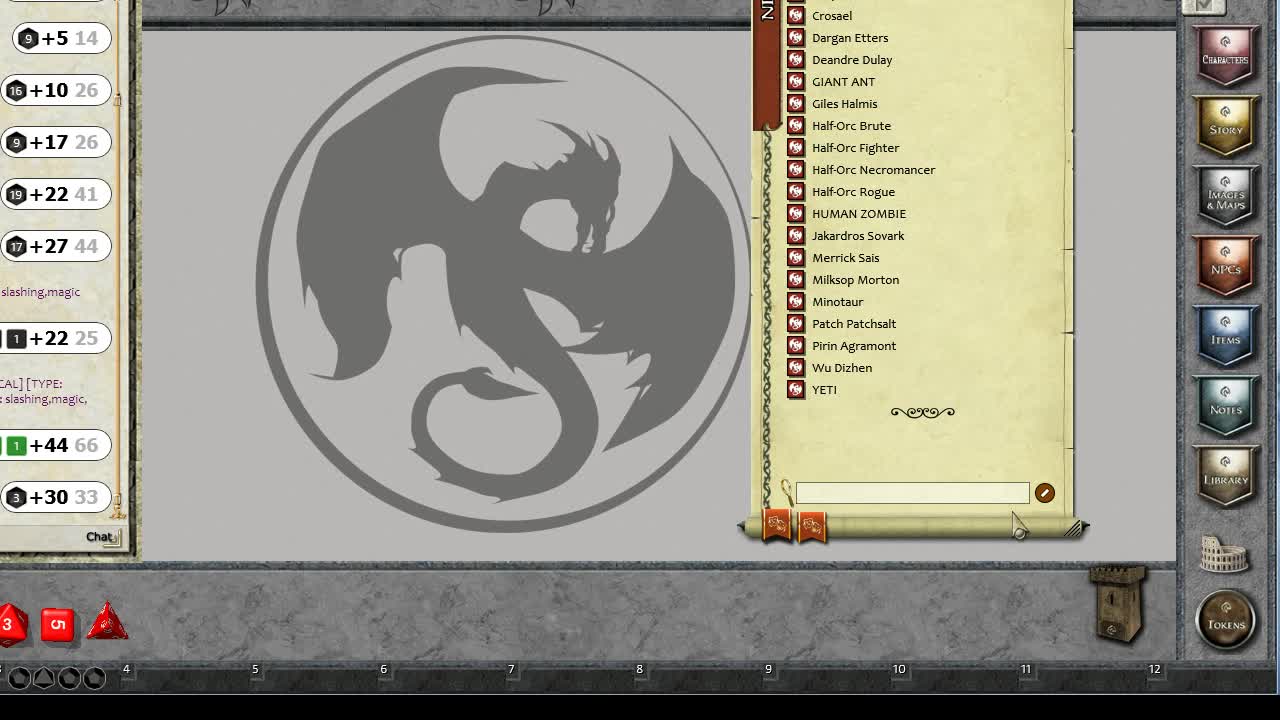This screenshot has width=1280, height=720.
Task: Click the dice tower icon
Action: point(1116,603)
